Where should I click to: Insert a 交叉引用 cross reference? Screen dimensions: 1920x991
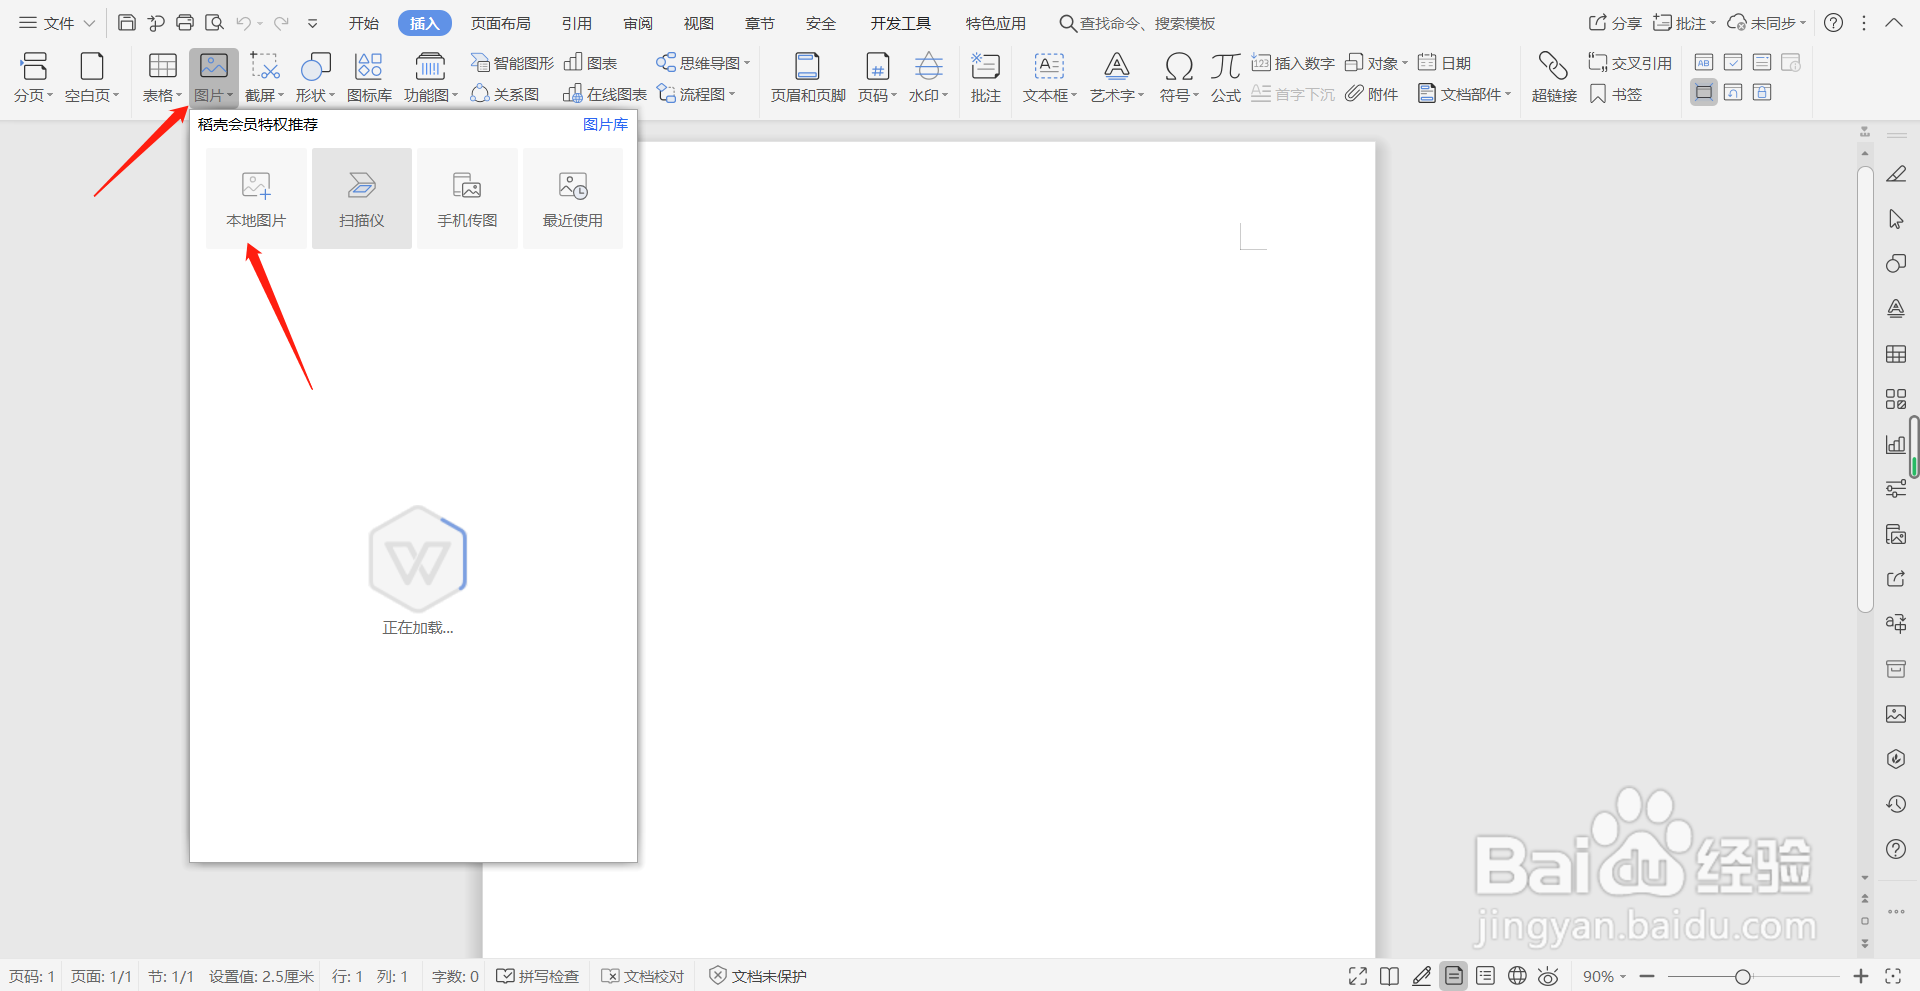[1630, 63]
